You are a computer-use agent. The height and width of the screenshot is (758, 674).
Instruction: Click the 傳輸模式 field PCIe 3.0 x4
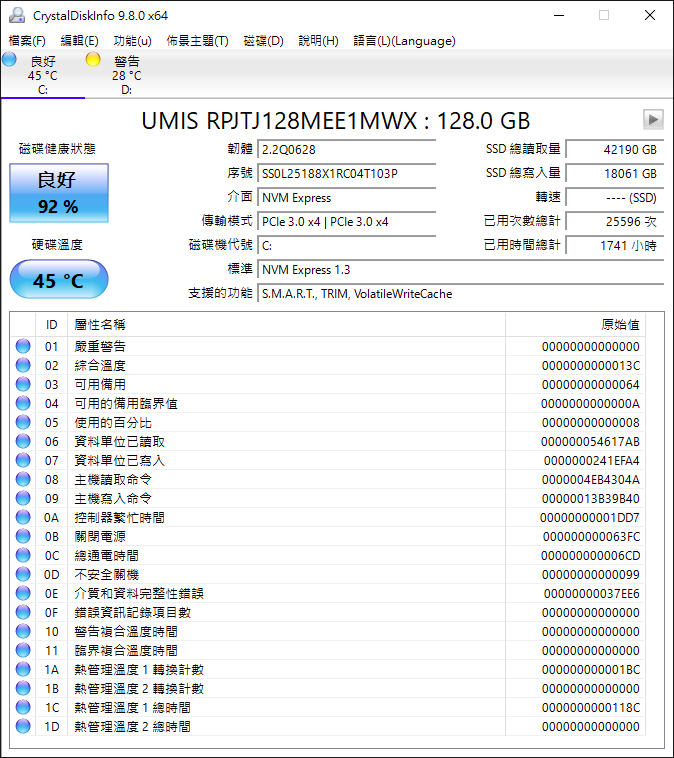[346, 222]
